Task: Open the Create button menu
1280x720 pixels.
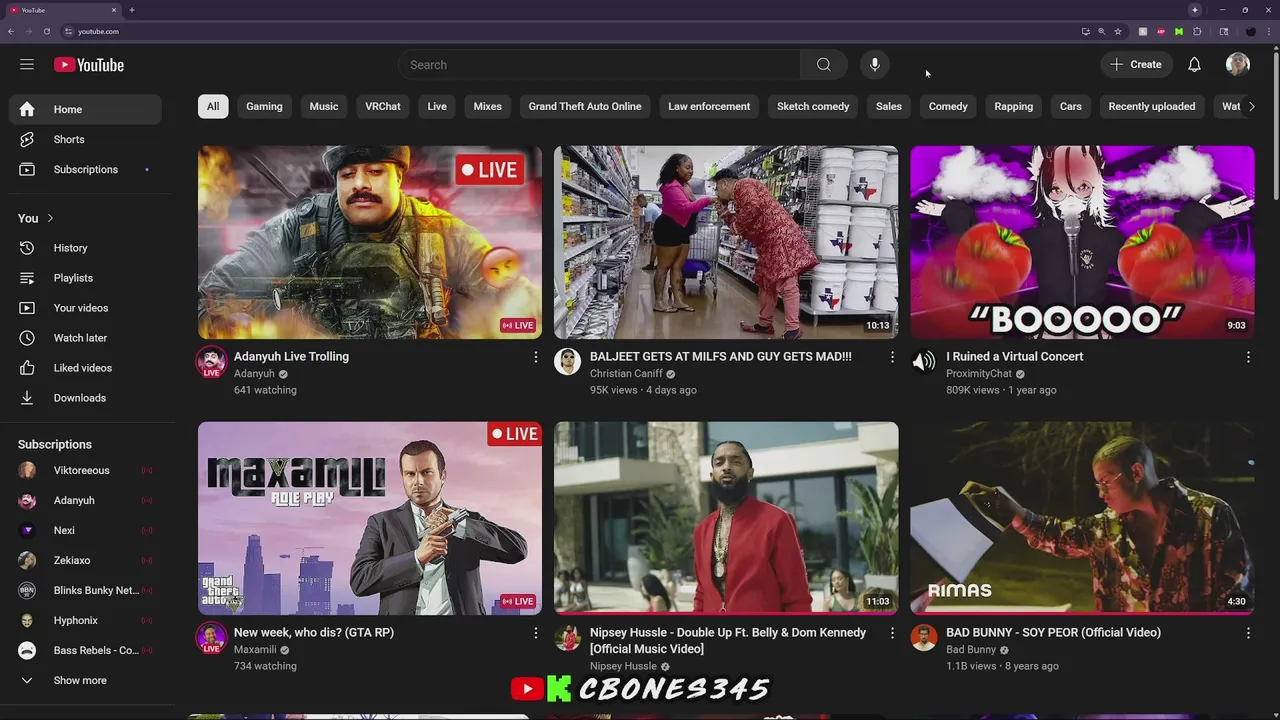Action: point(1136,65)
